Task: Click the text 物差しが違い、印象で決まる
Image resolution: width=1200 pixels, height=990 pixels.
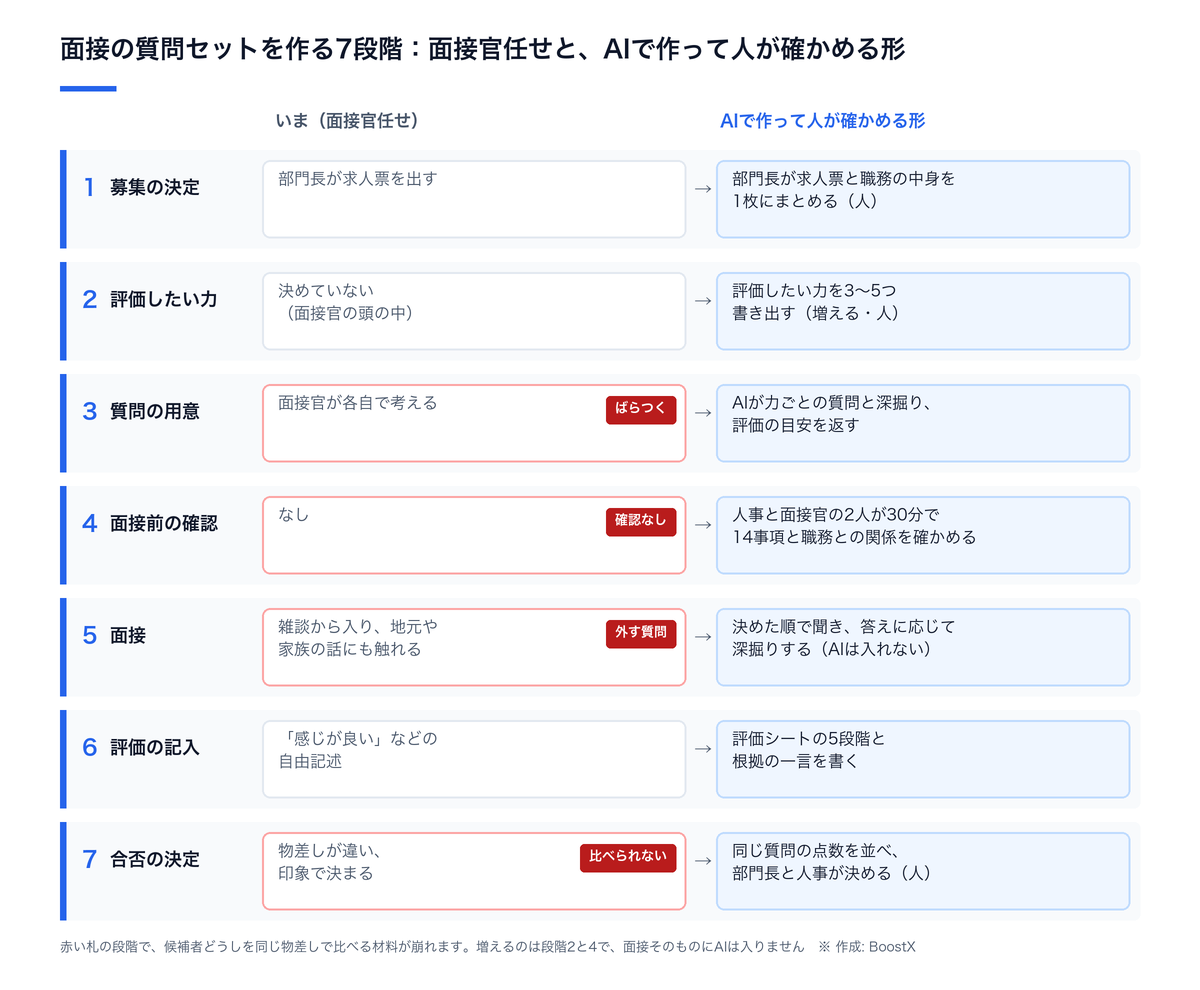Action: click(x=331, y=862)
